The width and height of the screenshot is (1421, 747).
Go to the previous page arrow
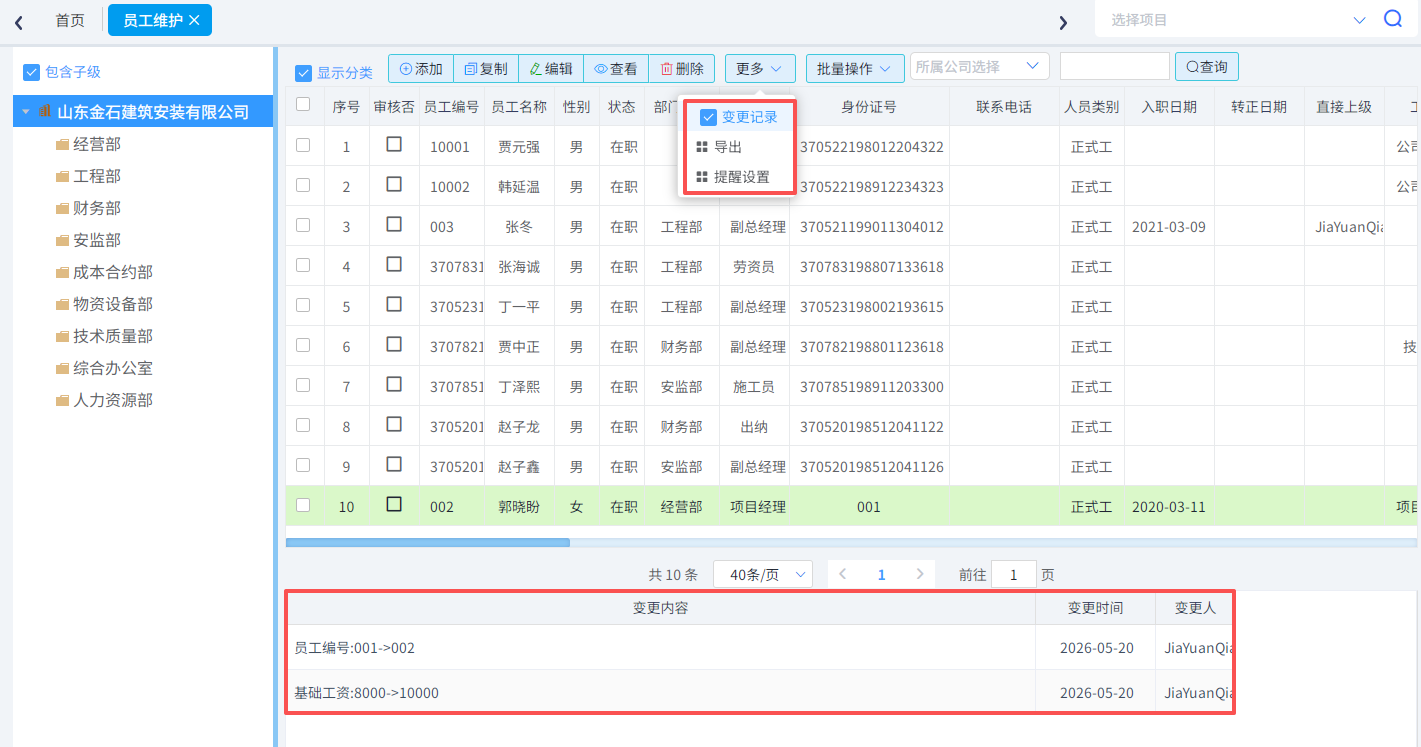click(844, 574)
